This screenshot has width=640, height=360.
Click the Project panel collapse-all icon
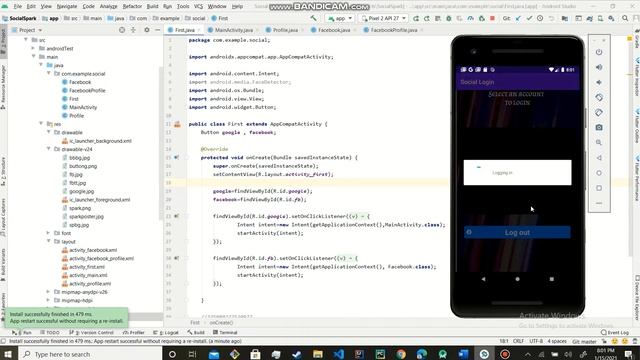(133, 30)
